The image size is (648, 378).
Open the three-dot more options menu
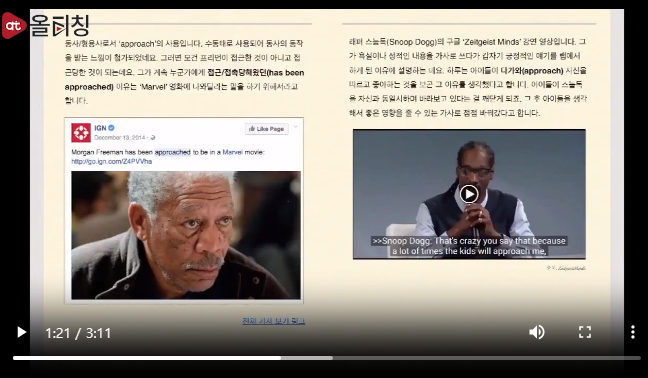(x=632, y=332)
